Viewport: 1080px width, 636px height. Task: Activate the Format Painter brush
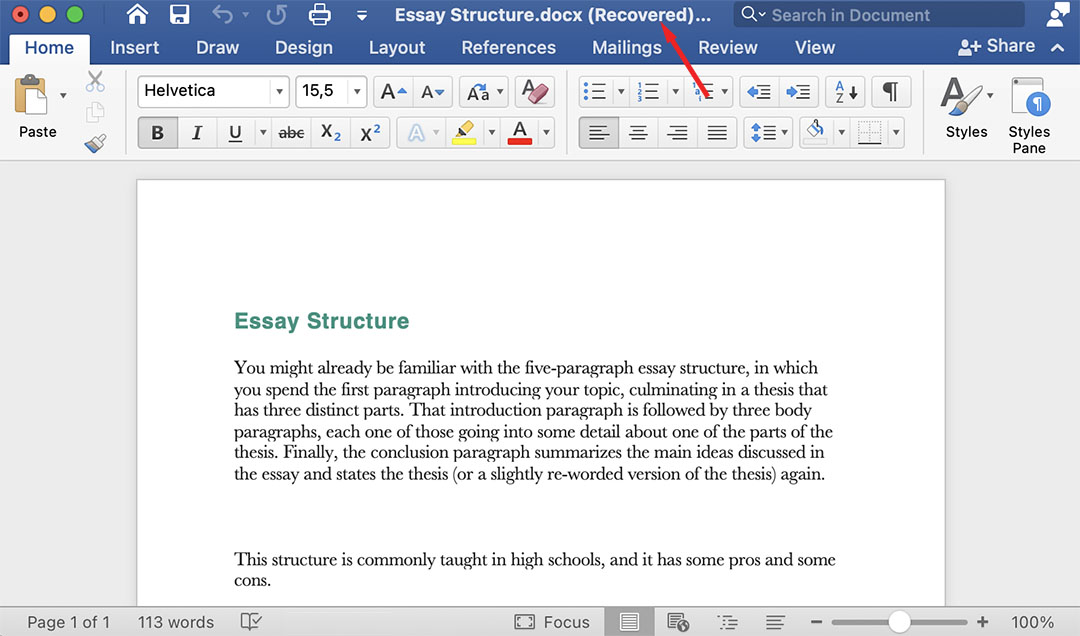pyautogui.click(x=95, y=143)
